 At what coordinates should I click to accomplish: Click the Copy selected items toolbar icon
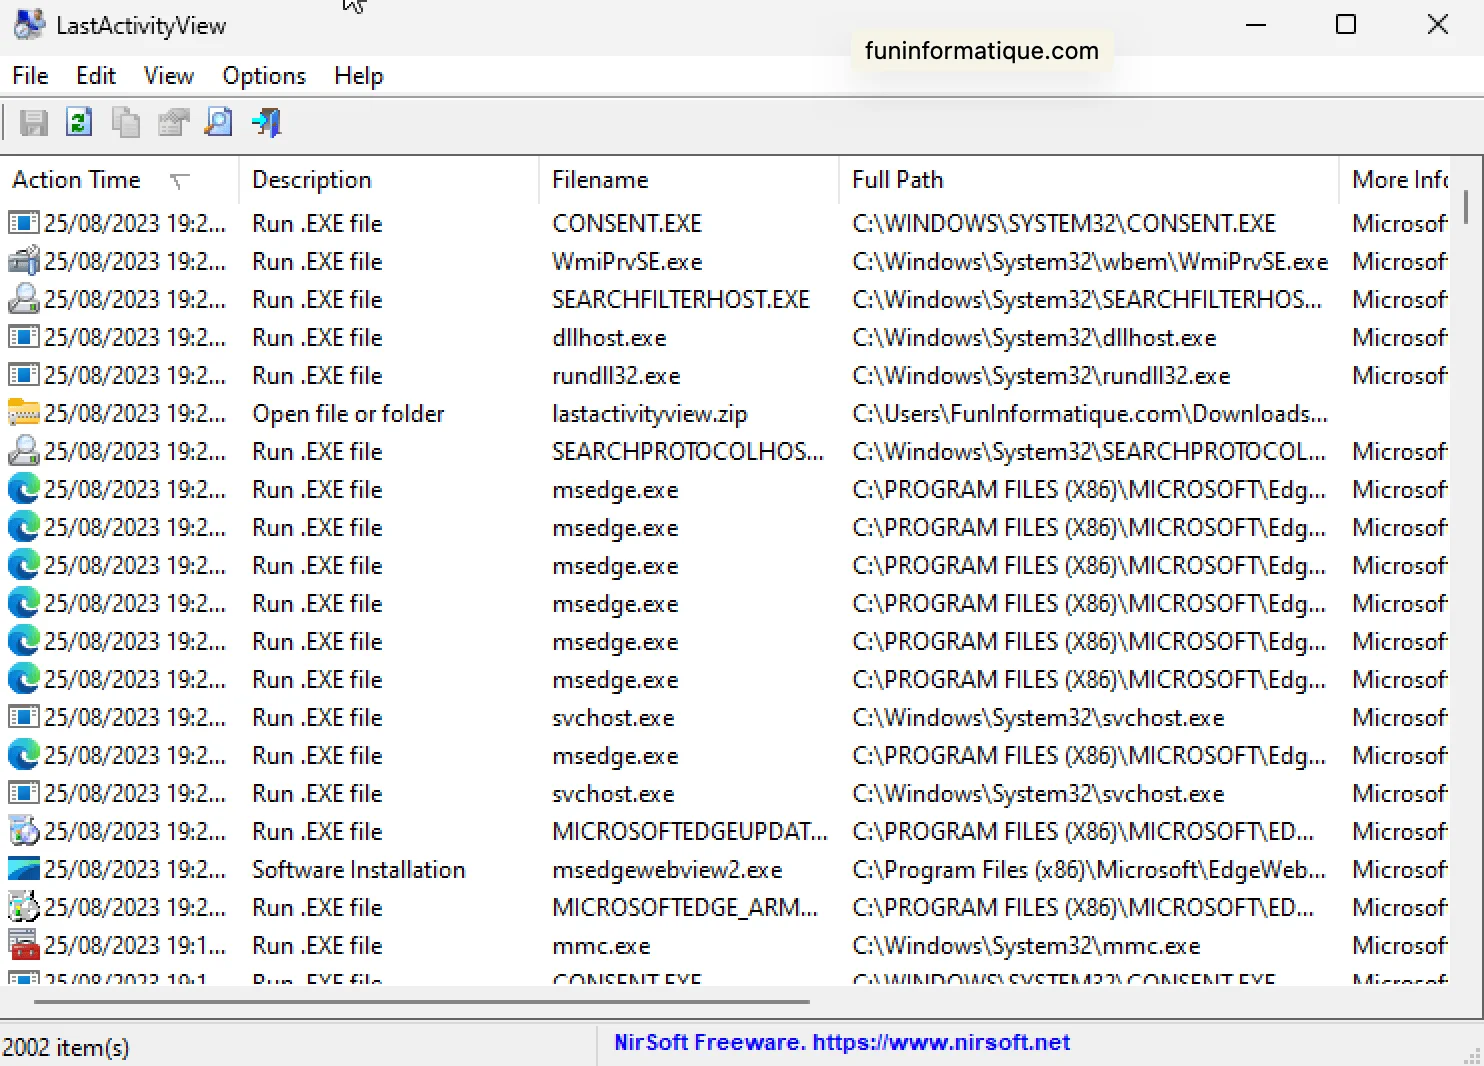point(126,122)
